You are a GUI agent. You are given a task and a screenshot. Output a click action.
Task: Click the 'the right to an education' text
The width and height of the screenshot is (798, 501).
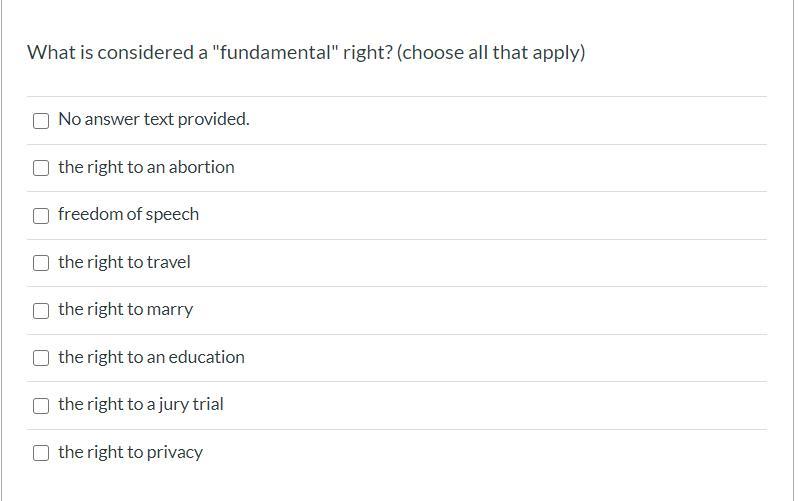151,357
